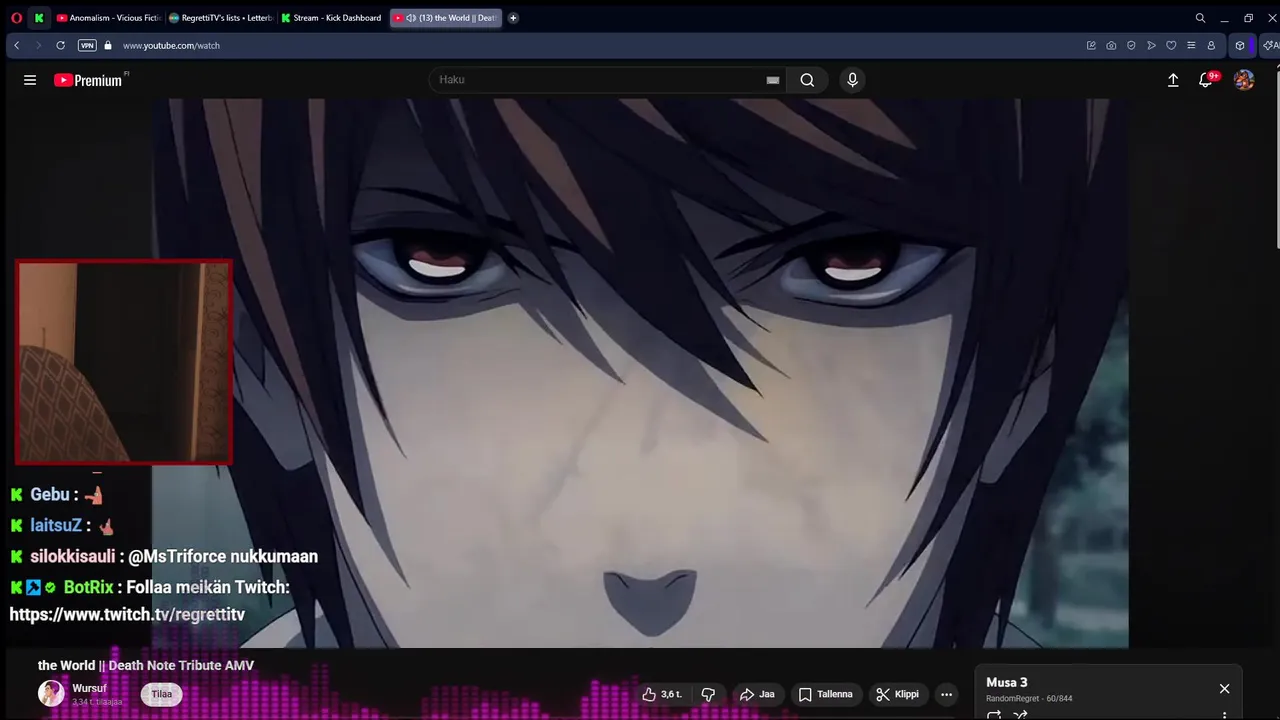
Task: Toggle the VPN badge
Action: point(87,45)
